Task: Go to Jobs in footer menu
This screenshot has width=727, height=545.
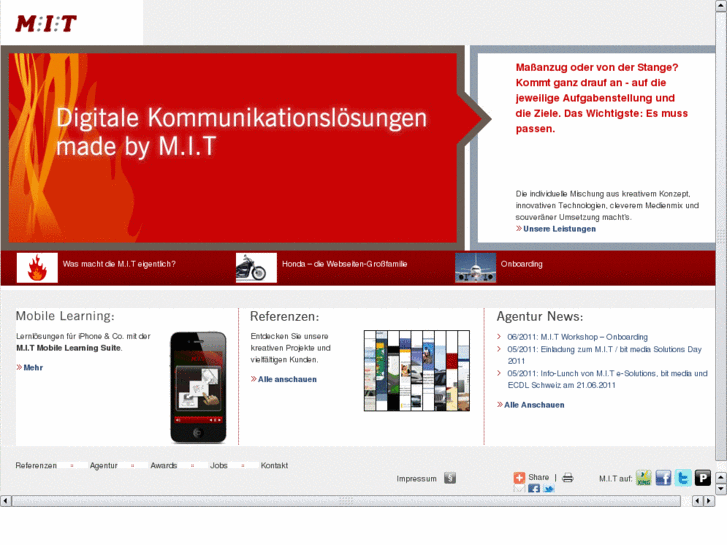Action: point(218,465)
